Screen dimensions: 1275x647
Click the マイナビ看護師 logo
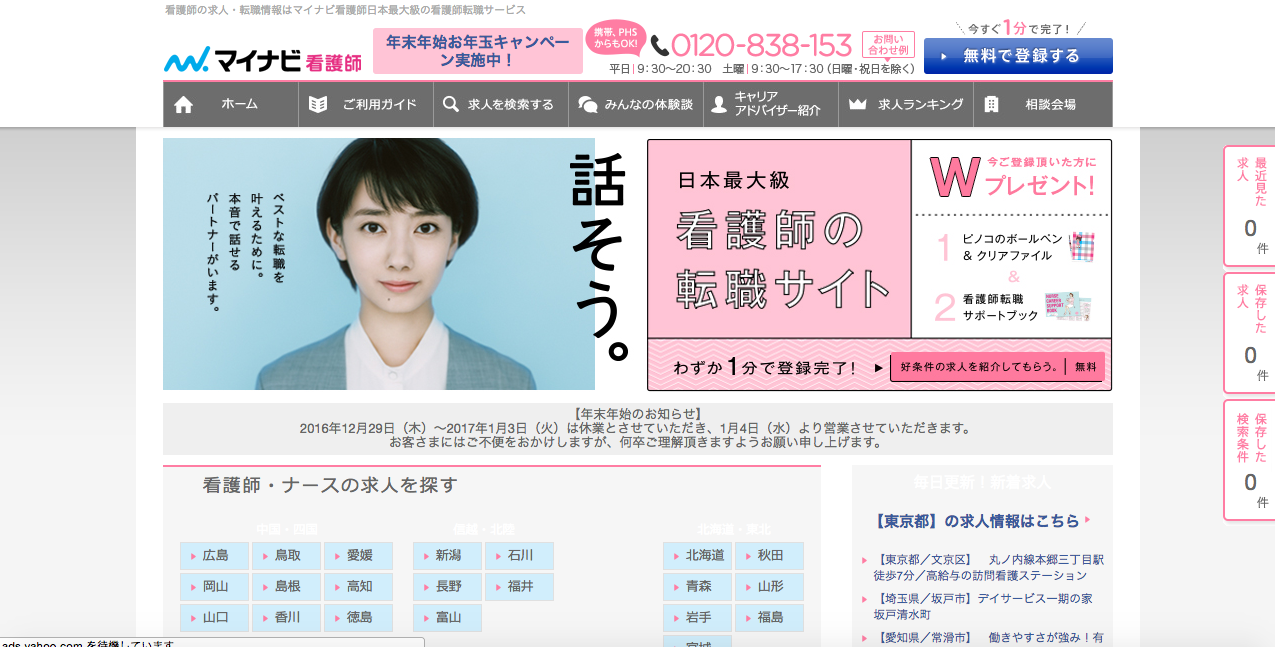[x=263, y=60]
